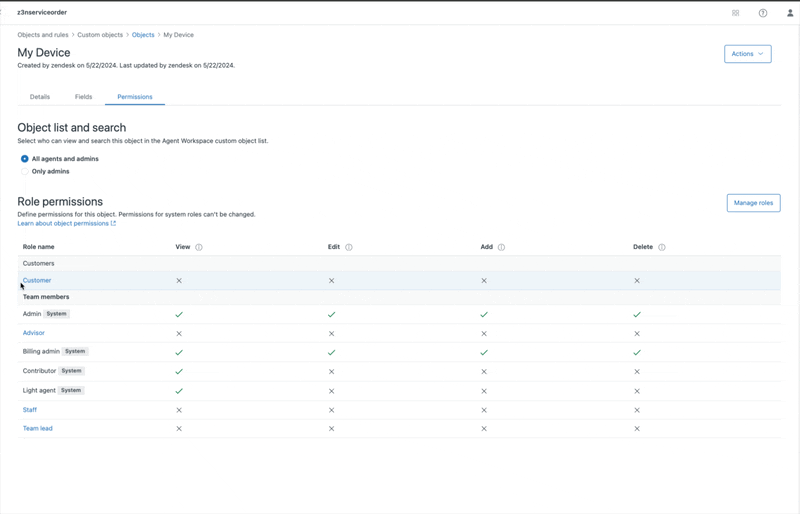
Task: Click Admin row View checkmark
Action: 179,314
